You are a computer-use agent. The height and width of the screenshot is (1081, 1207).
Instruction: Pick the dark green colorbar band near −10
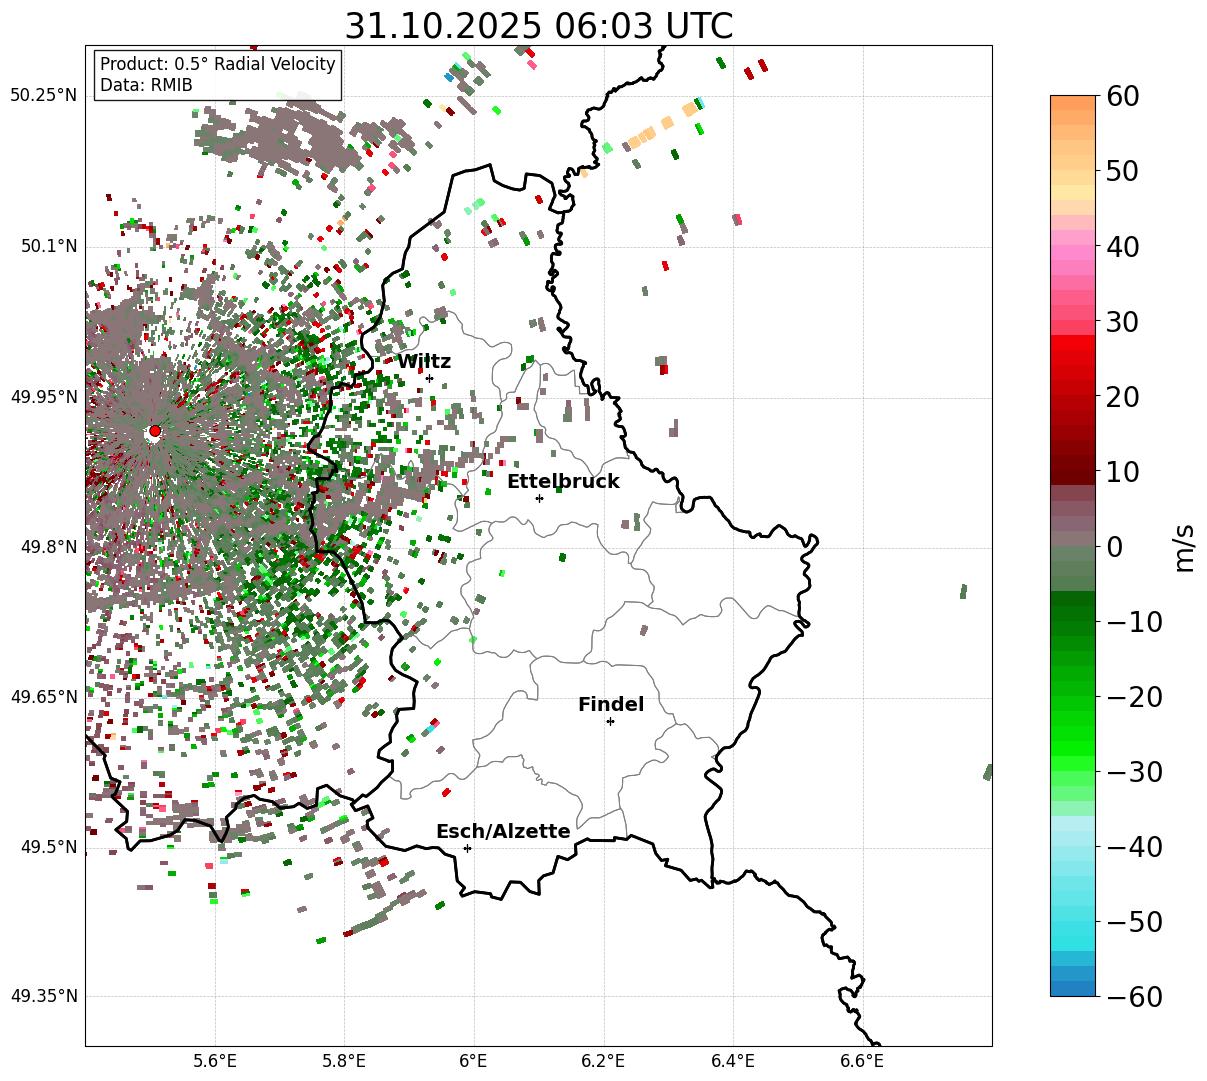[x=1073, y=614]
